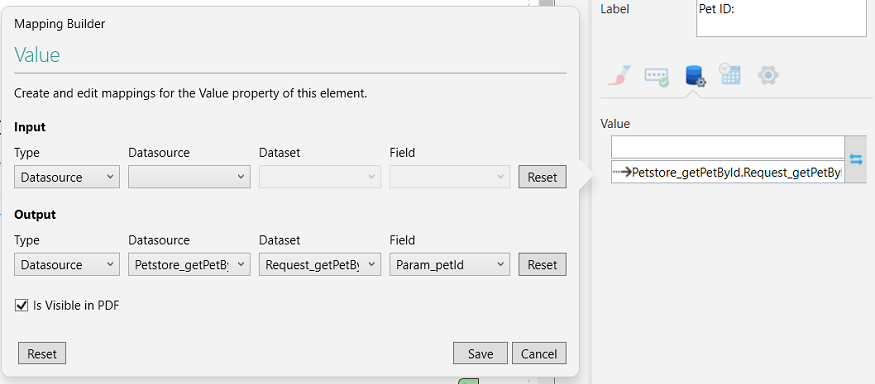Select the Petstore_getPetById mapping entry

728,172
